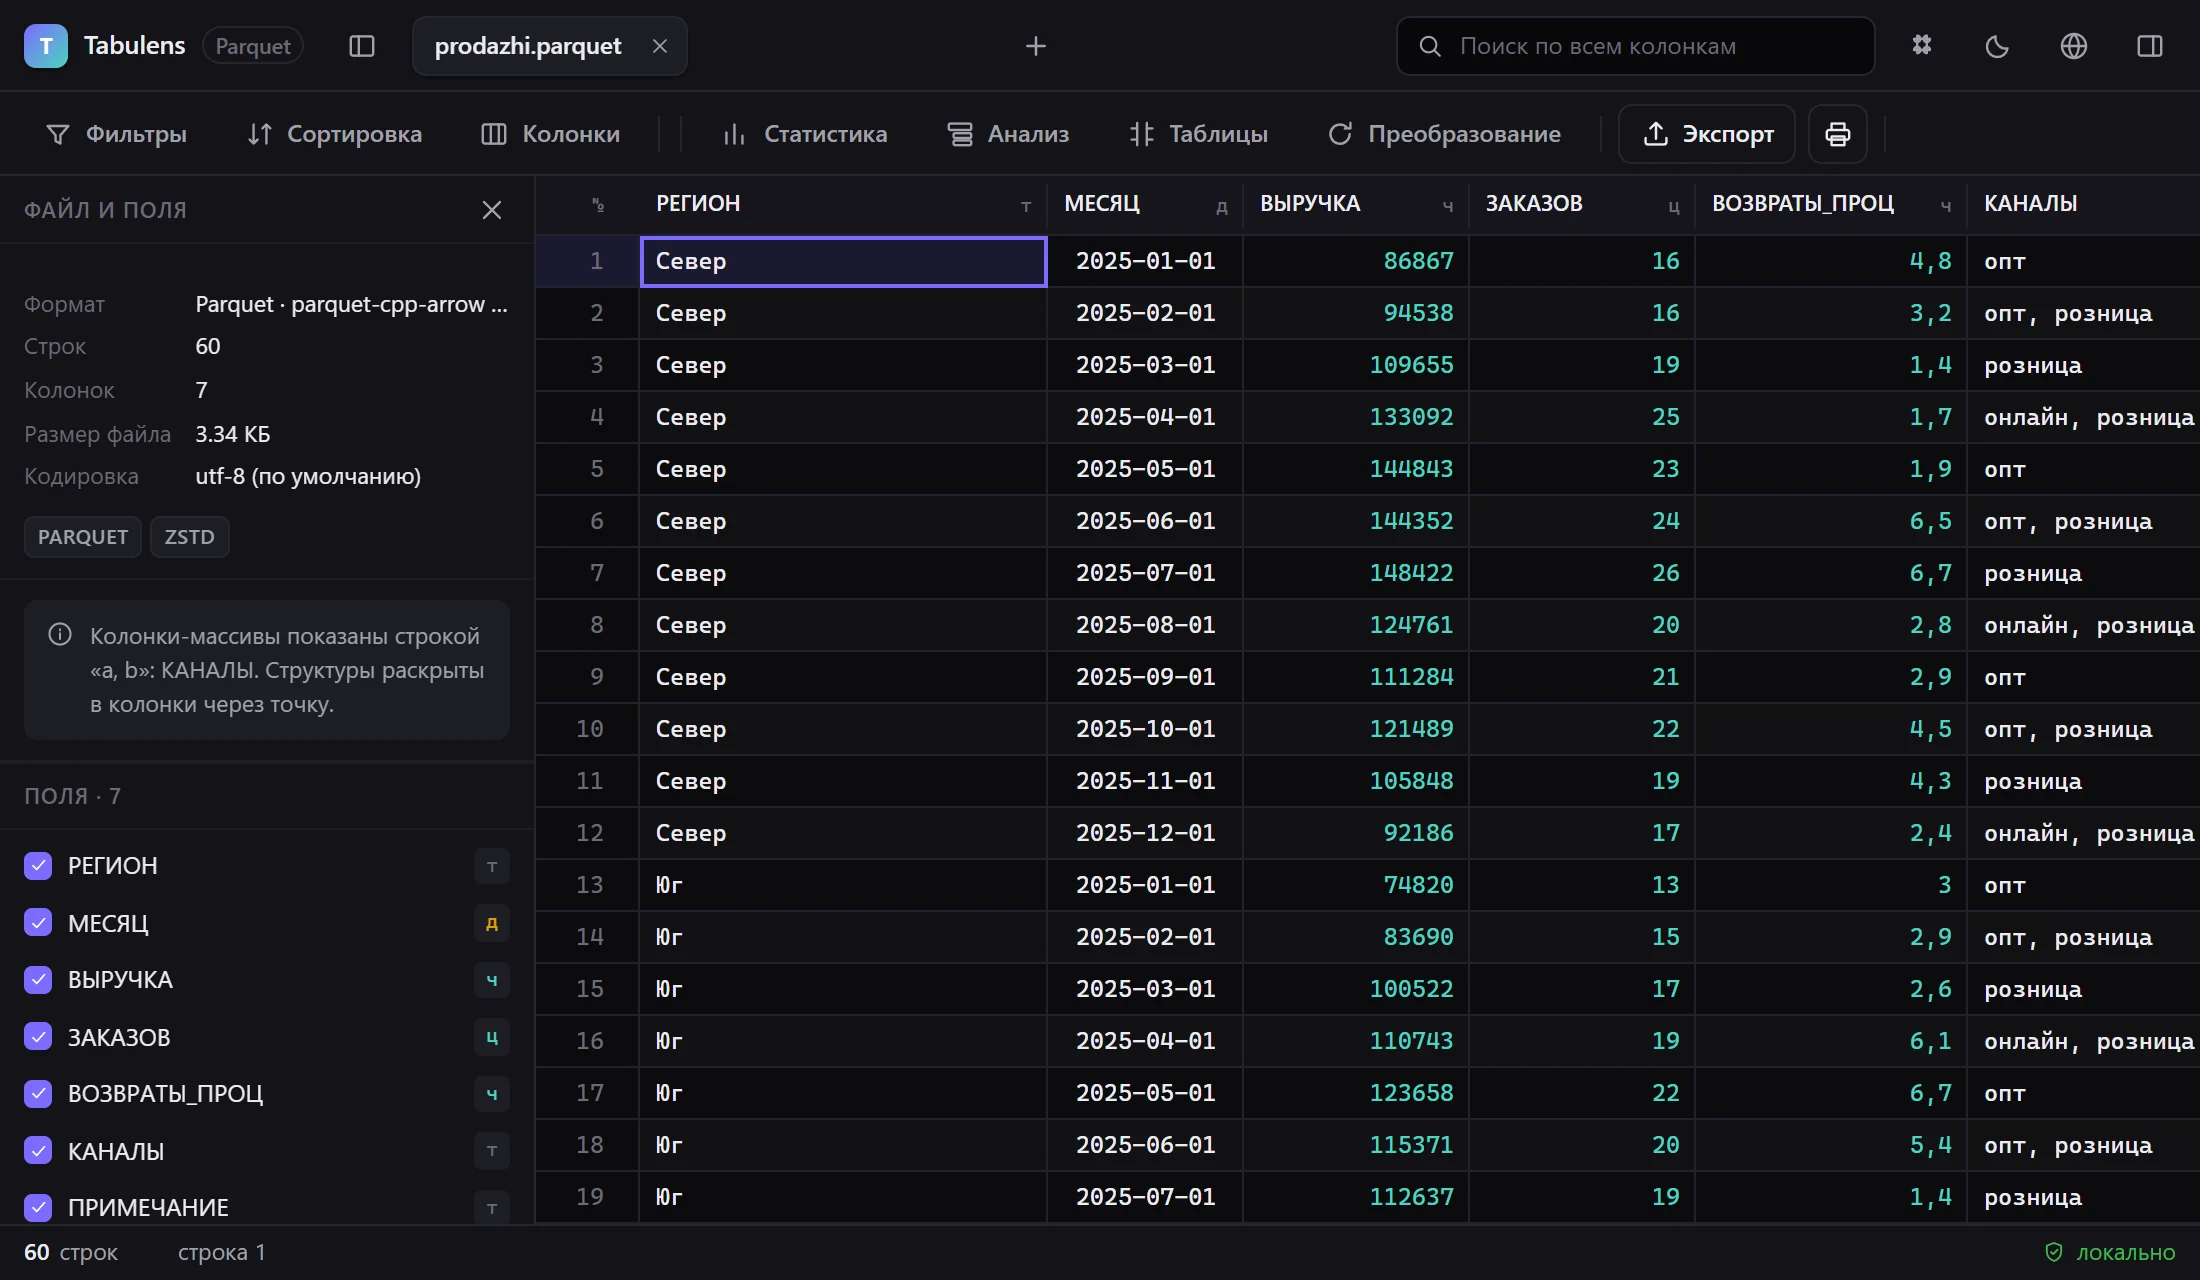Switch theme with the moon icon
This screenshot has width=2200, height=1280.
point(1998,46)
